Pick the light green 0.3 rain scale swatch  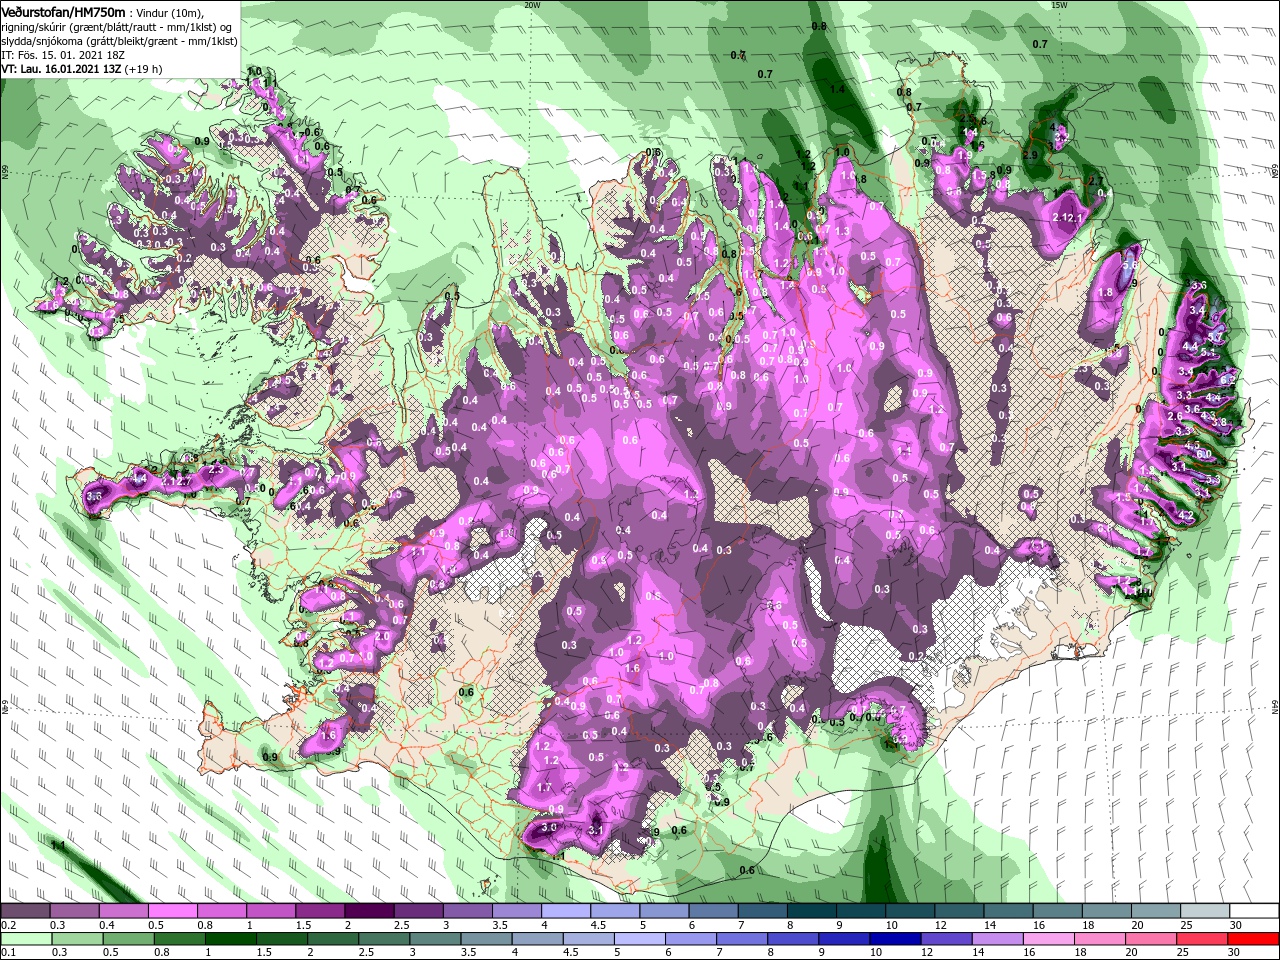pyautogui.click(x=77, y=939)
